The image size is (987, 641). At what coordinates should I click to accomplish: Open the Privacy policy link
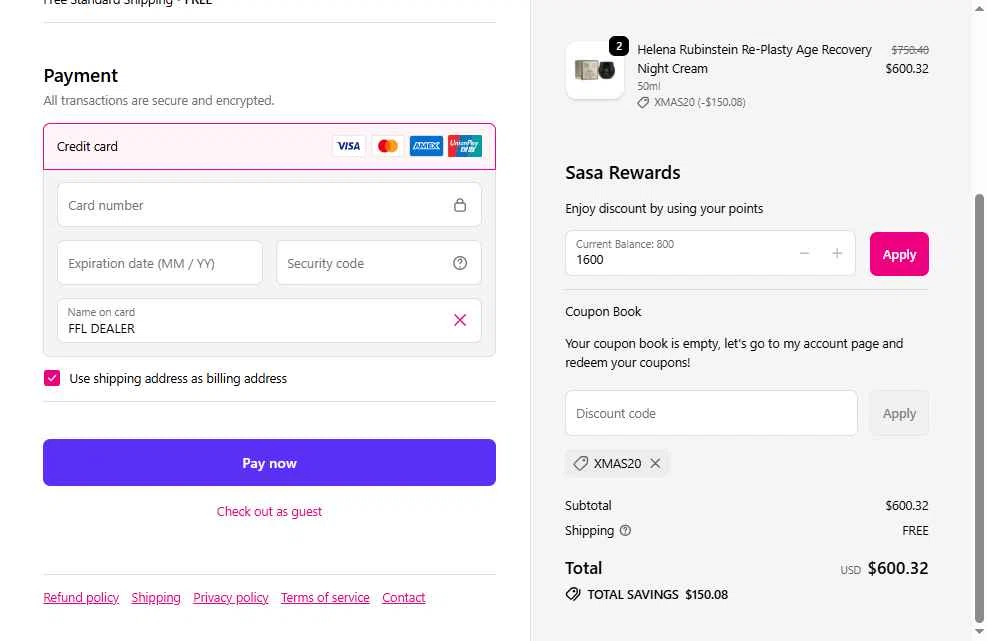[x=230, y=598]
